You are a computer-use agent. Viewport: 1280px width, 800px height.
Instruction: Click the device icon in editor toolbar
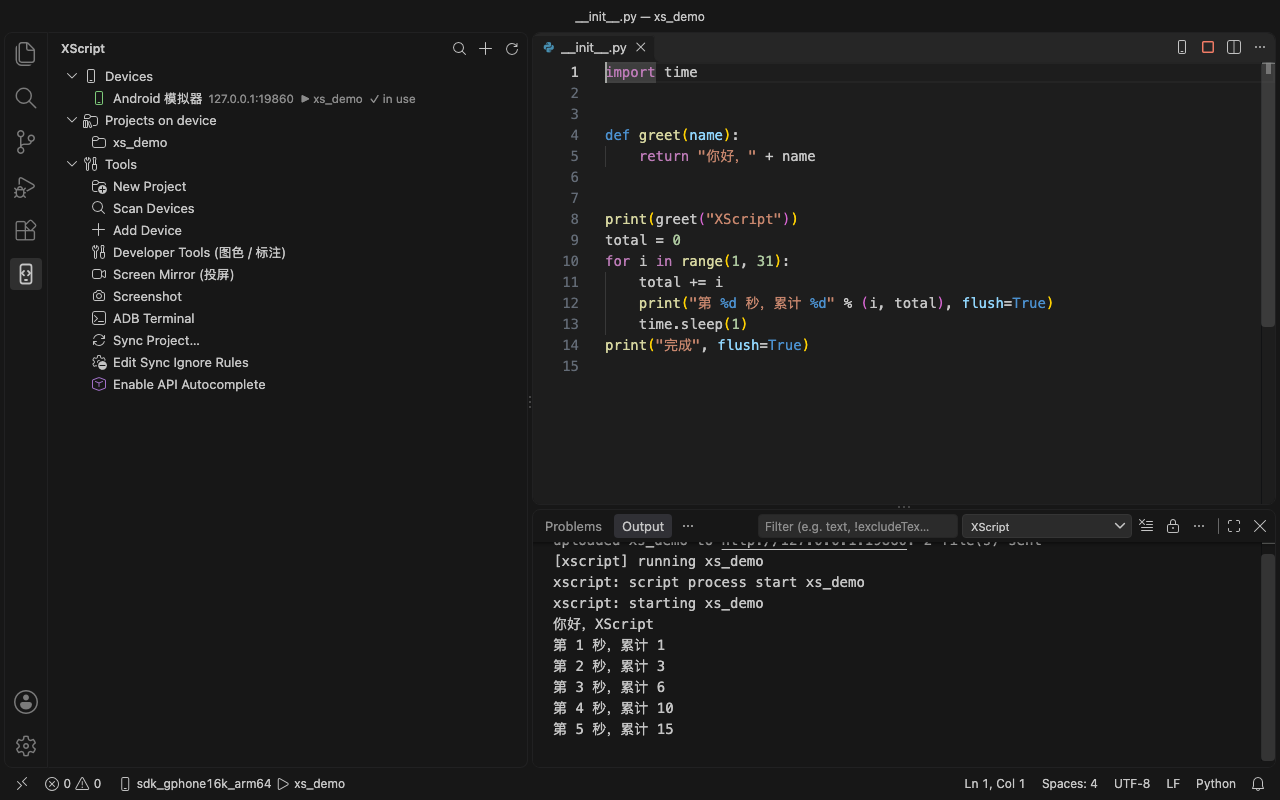[1182, 47]
